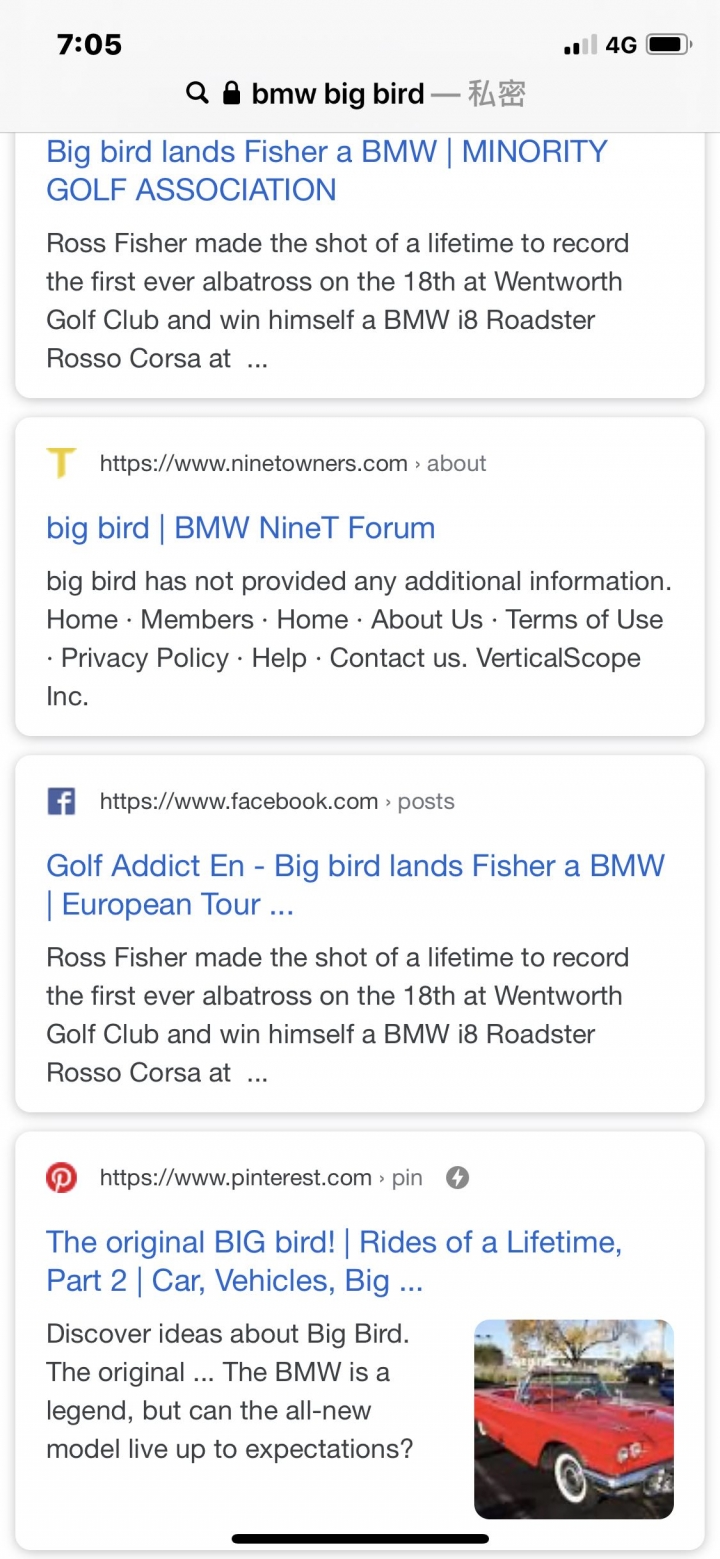
Task: Click the Facebook favicon icon
Action: tap(62, 802)
